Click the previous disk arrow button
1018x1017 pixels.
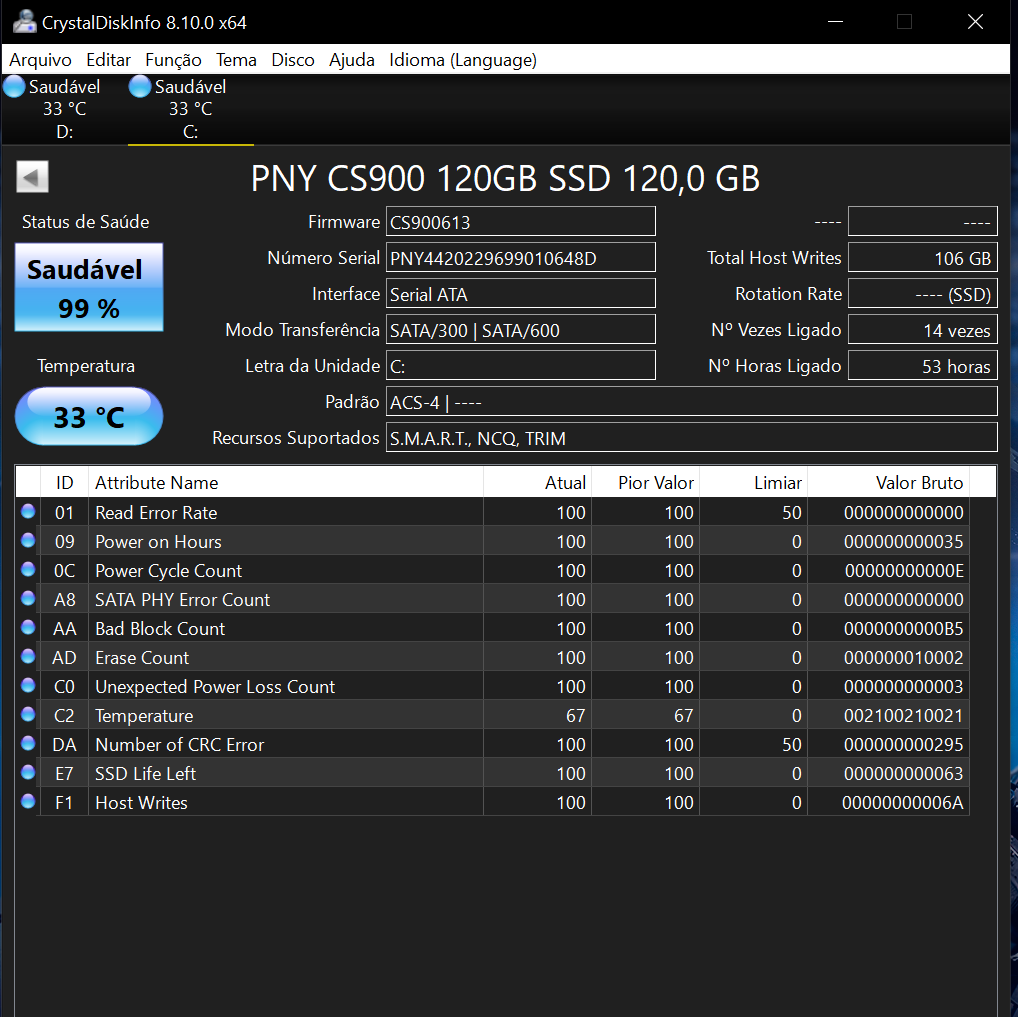tap(32, 177)
